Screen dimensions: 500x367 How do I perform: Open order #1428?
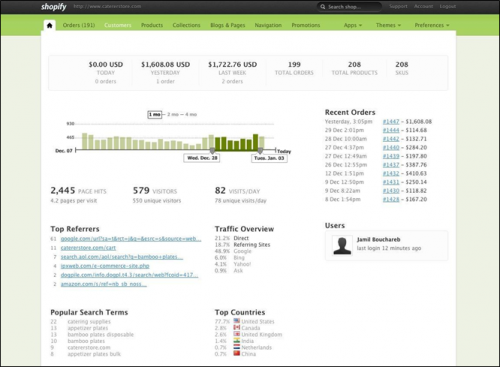click(x=391, y=200)
